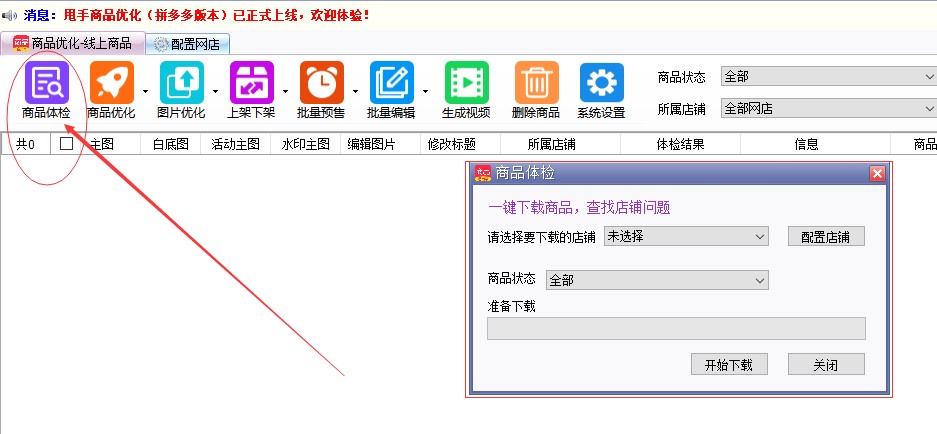Screen dimensions: 937x434
Task: Click the 所属店铺 column header
Action: pos(561,144)
